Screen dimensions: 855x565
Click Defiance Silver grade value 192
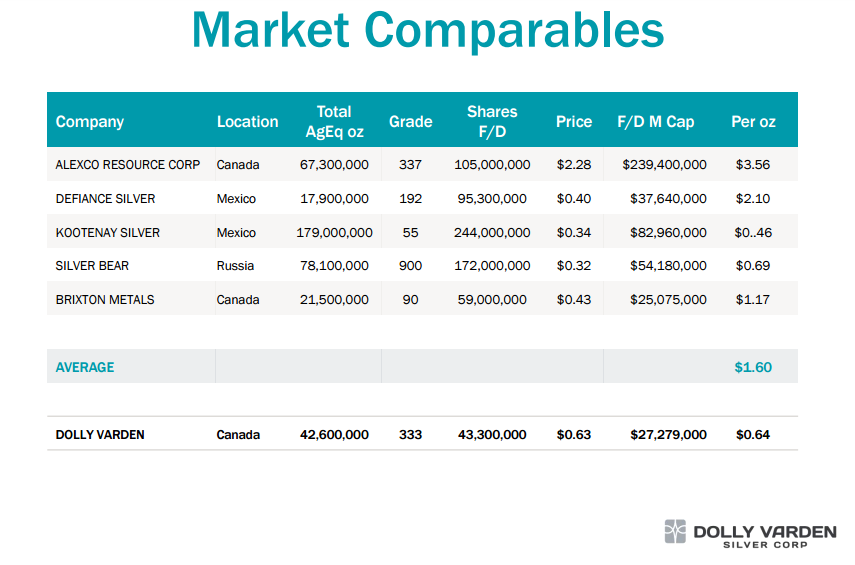tap(411, 199)
